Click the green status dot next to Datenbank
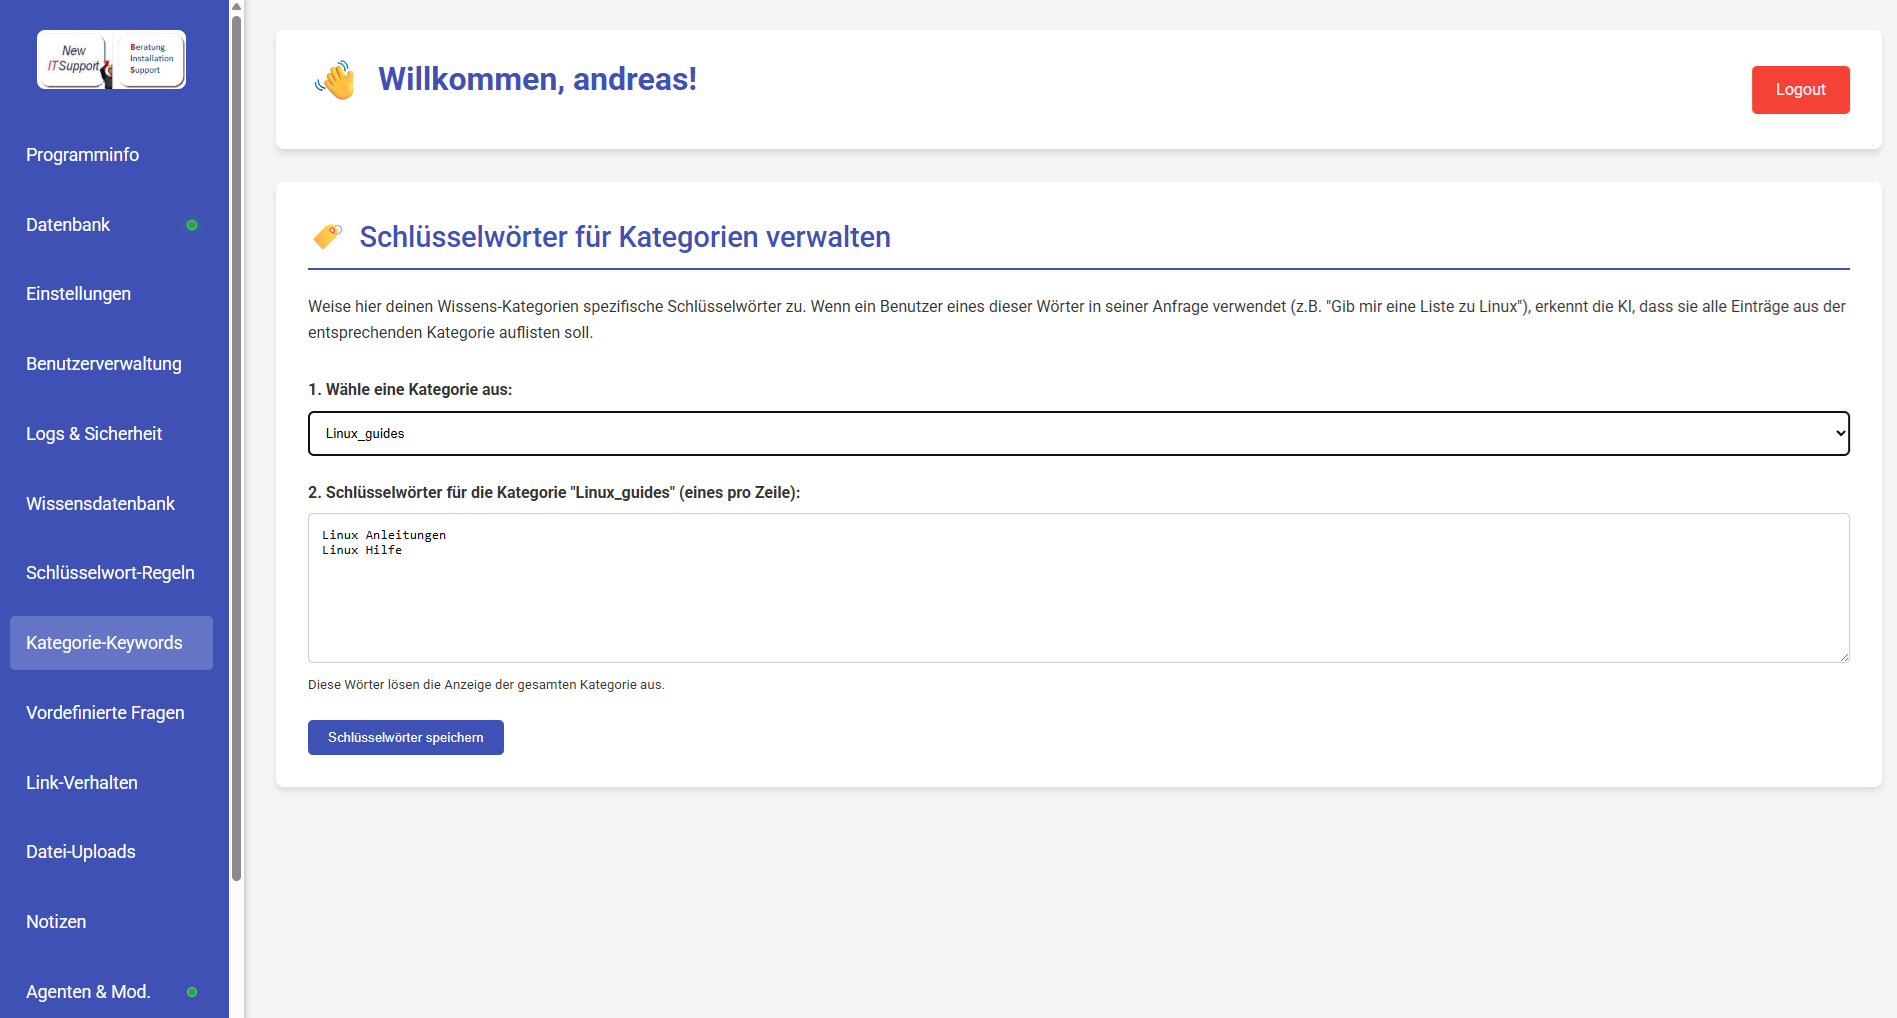Screen dimensions: 1897x1018 point(192,225)
